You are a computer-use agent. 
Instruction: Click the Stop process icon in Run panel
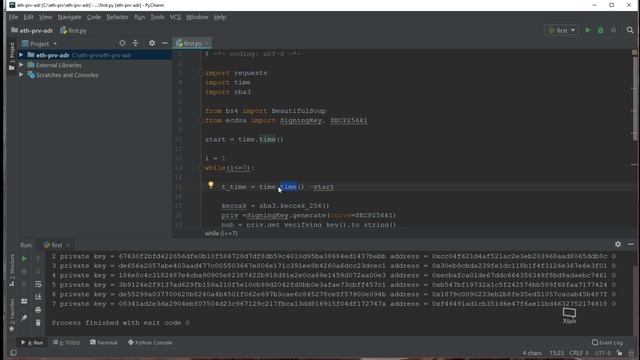24,271
